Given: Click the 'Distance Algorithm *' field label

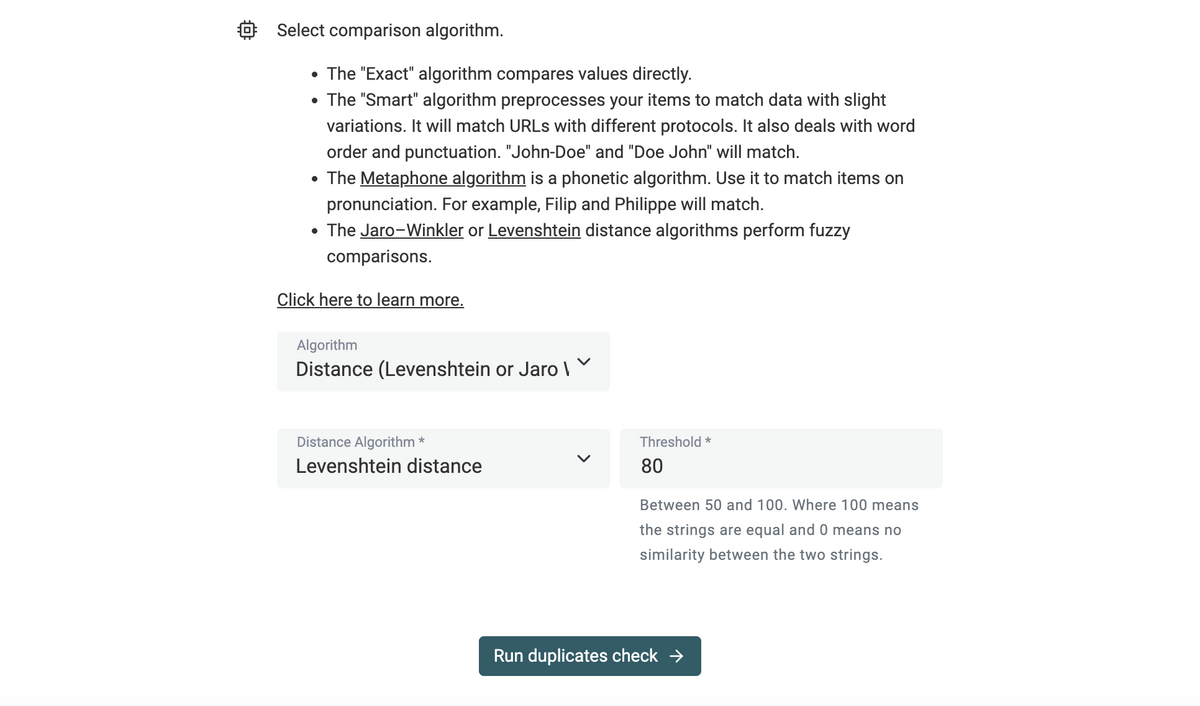Looking at the screenshot, I should pos(360,442).
